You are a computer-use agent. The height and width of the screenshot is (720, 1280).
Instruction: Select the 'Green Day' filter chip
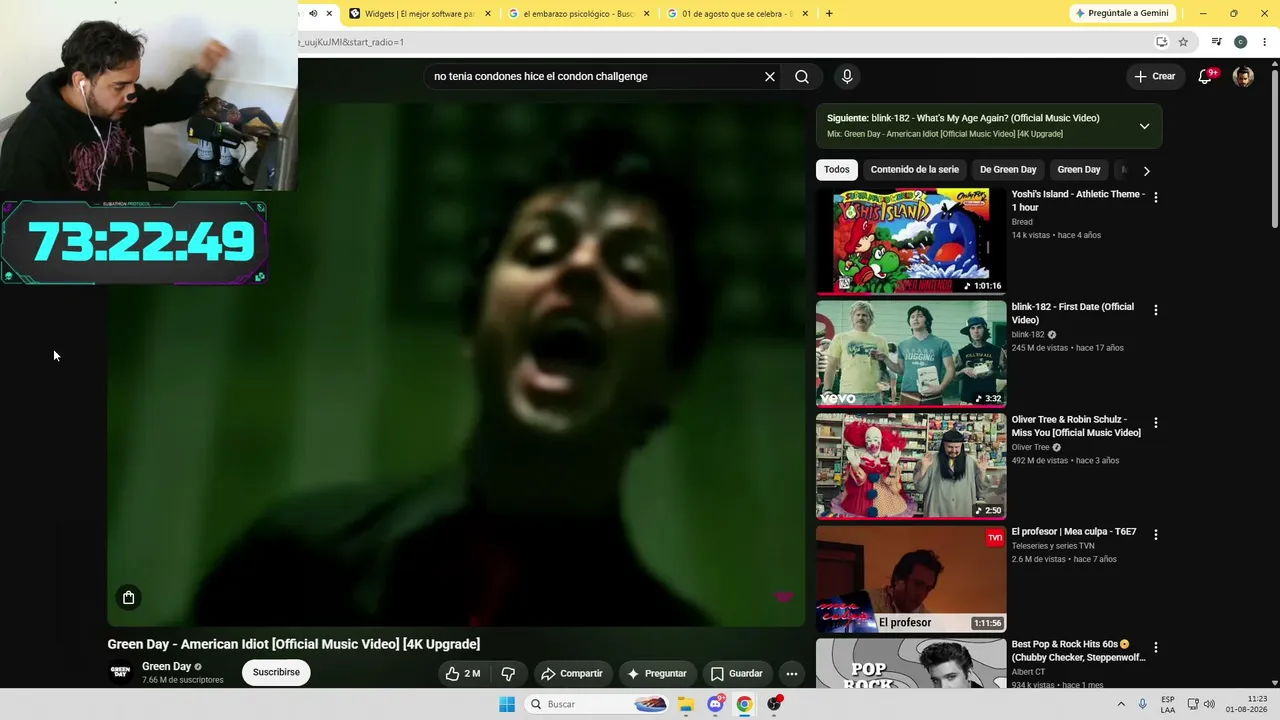(1079, 170)
